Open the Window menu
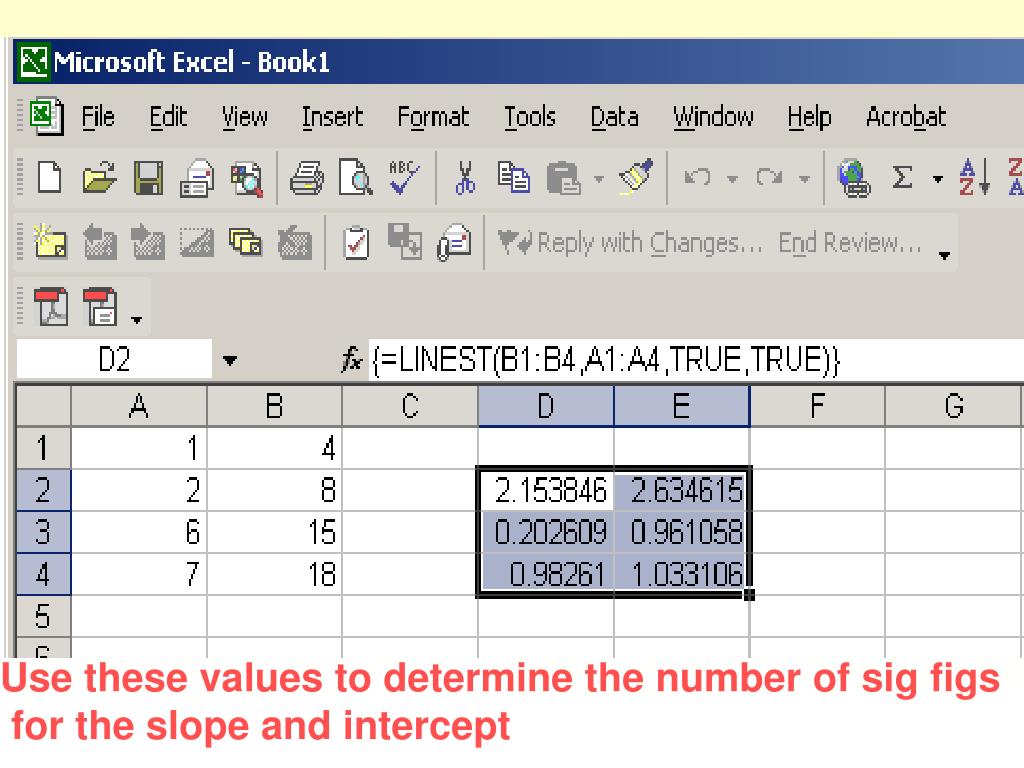Screen dimensions: 1024x768 [x=713, y=118]
